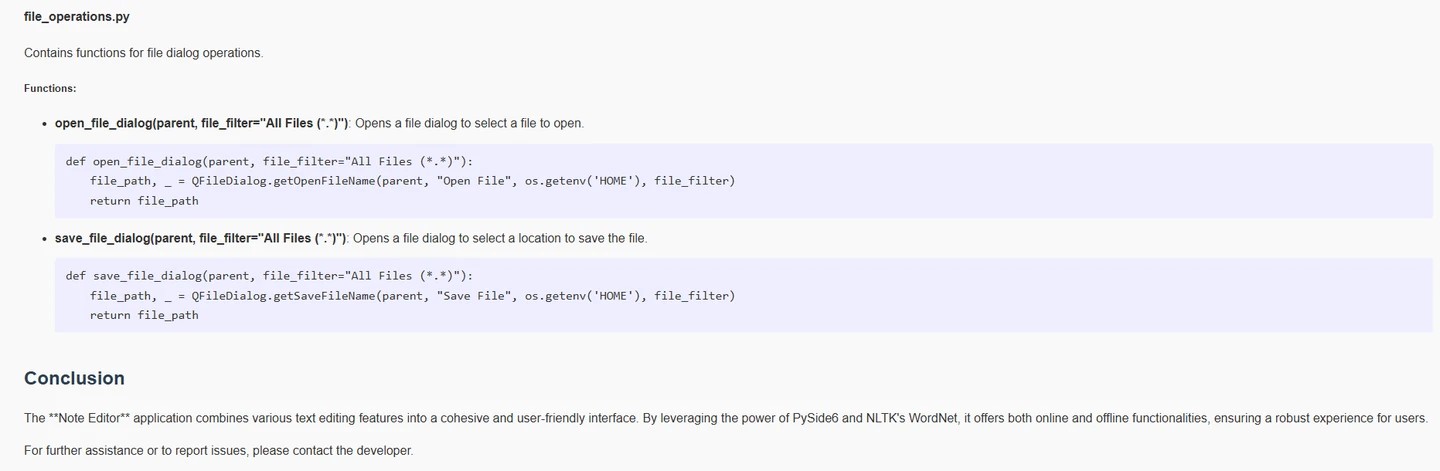Click 'return file_path' in open_file_dialog code block
The width and height of the screenshot is (1440, 471).
point(144,201)
